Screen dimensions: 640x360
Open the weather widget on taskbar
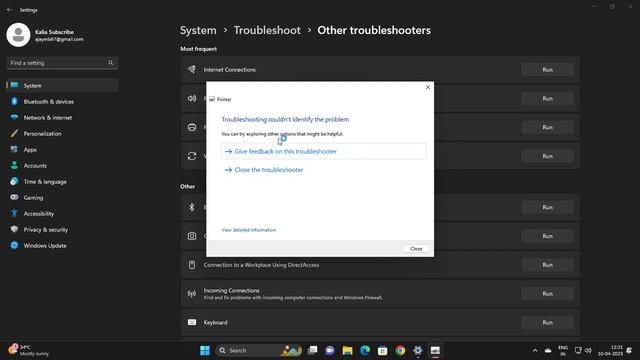click(x=29, y=350)
